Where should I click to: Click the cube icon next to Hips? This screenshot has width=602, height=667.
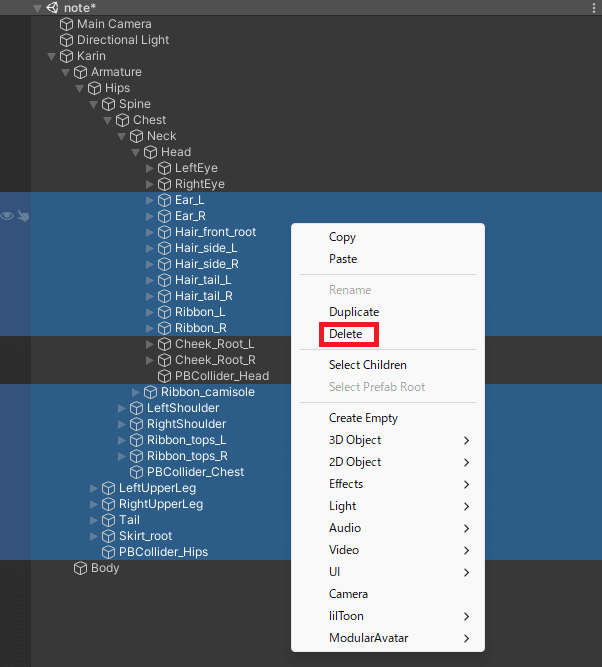click(x=94, y=88)
